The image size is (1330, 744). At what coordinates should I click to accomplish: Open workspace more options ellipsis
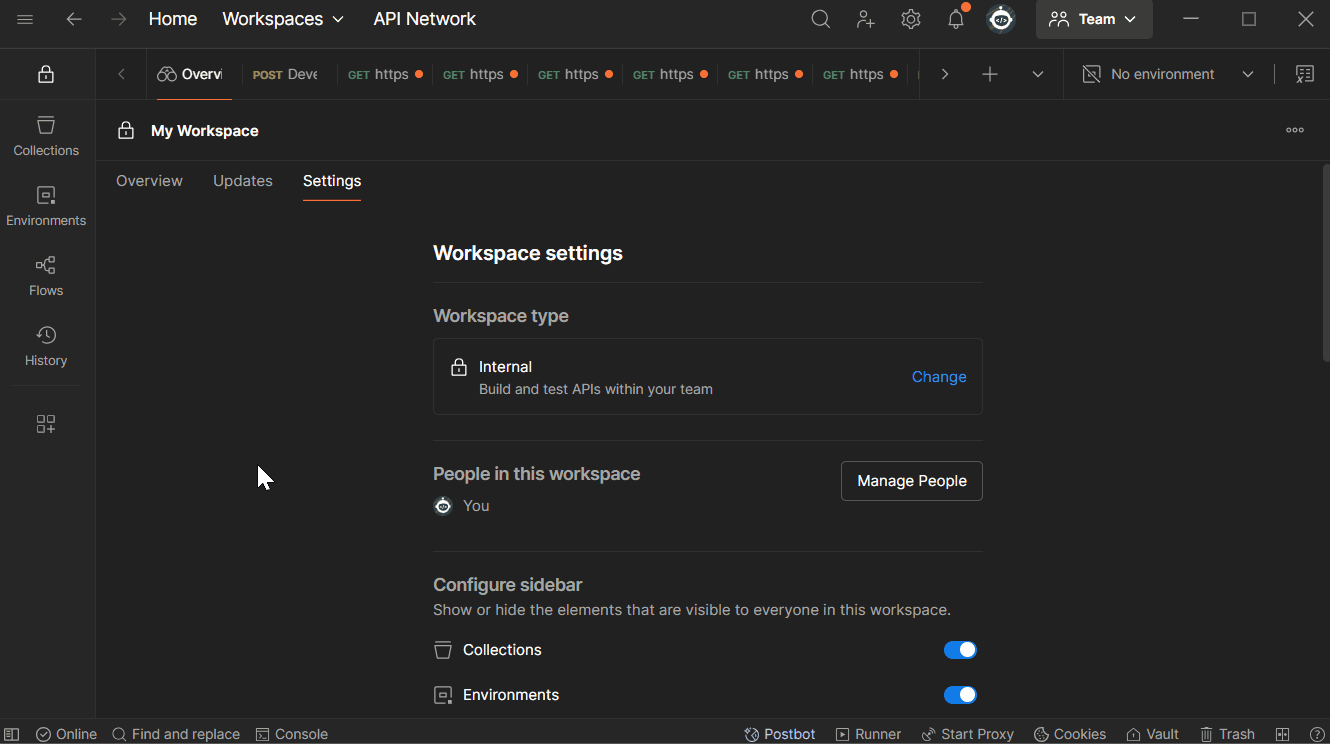(1295, 130)
